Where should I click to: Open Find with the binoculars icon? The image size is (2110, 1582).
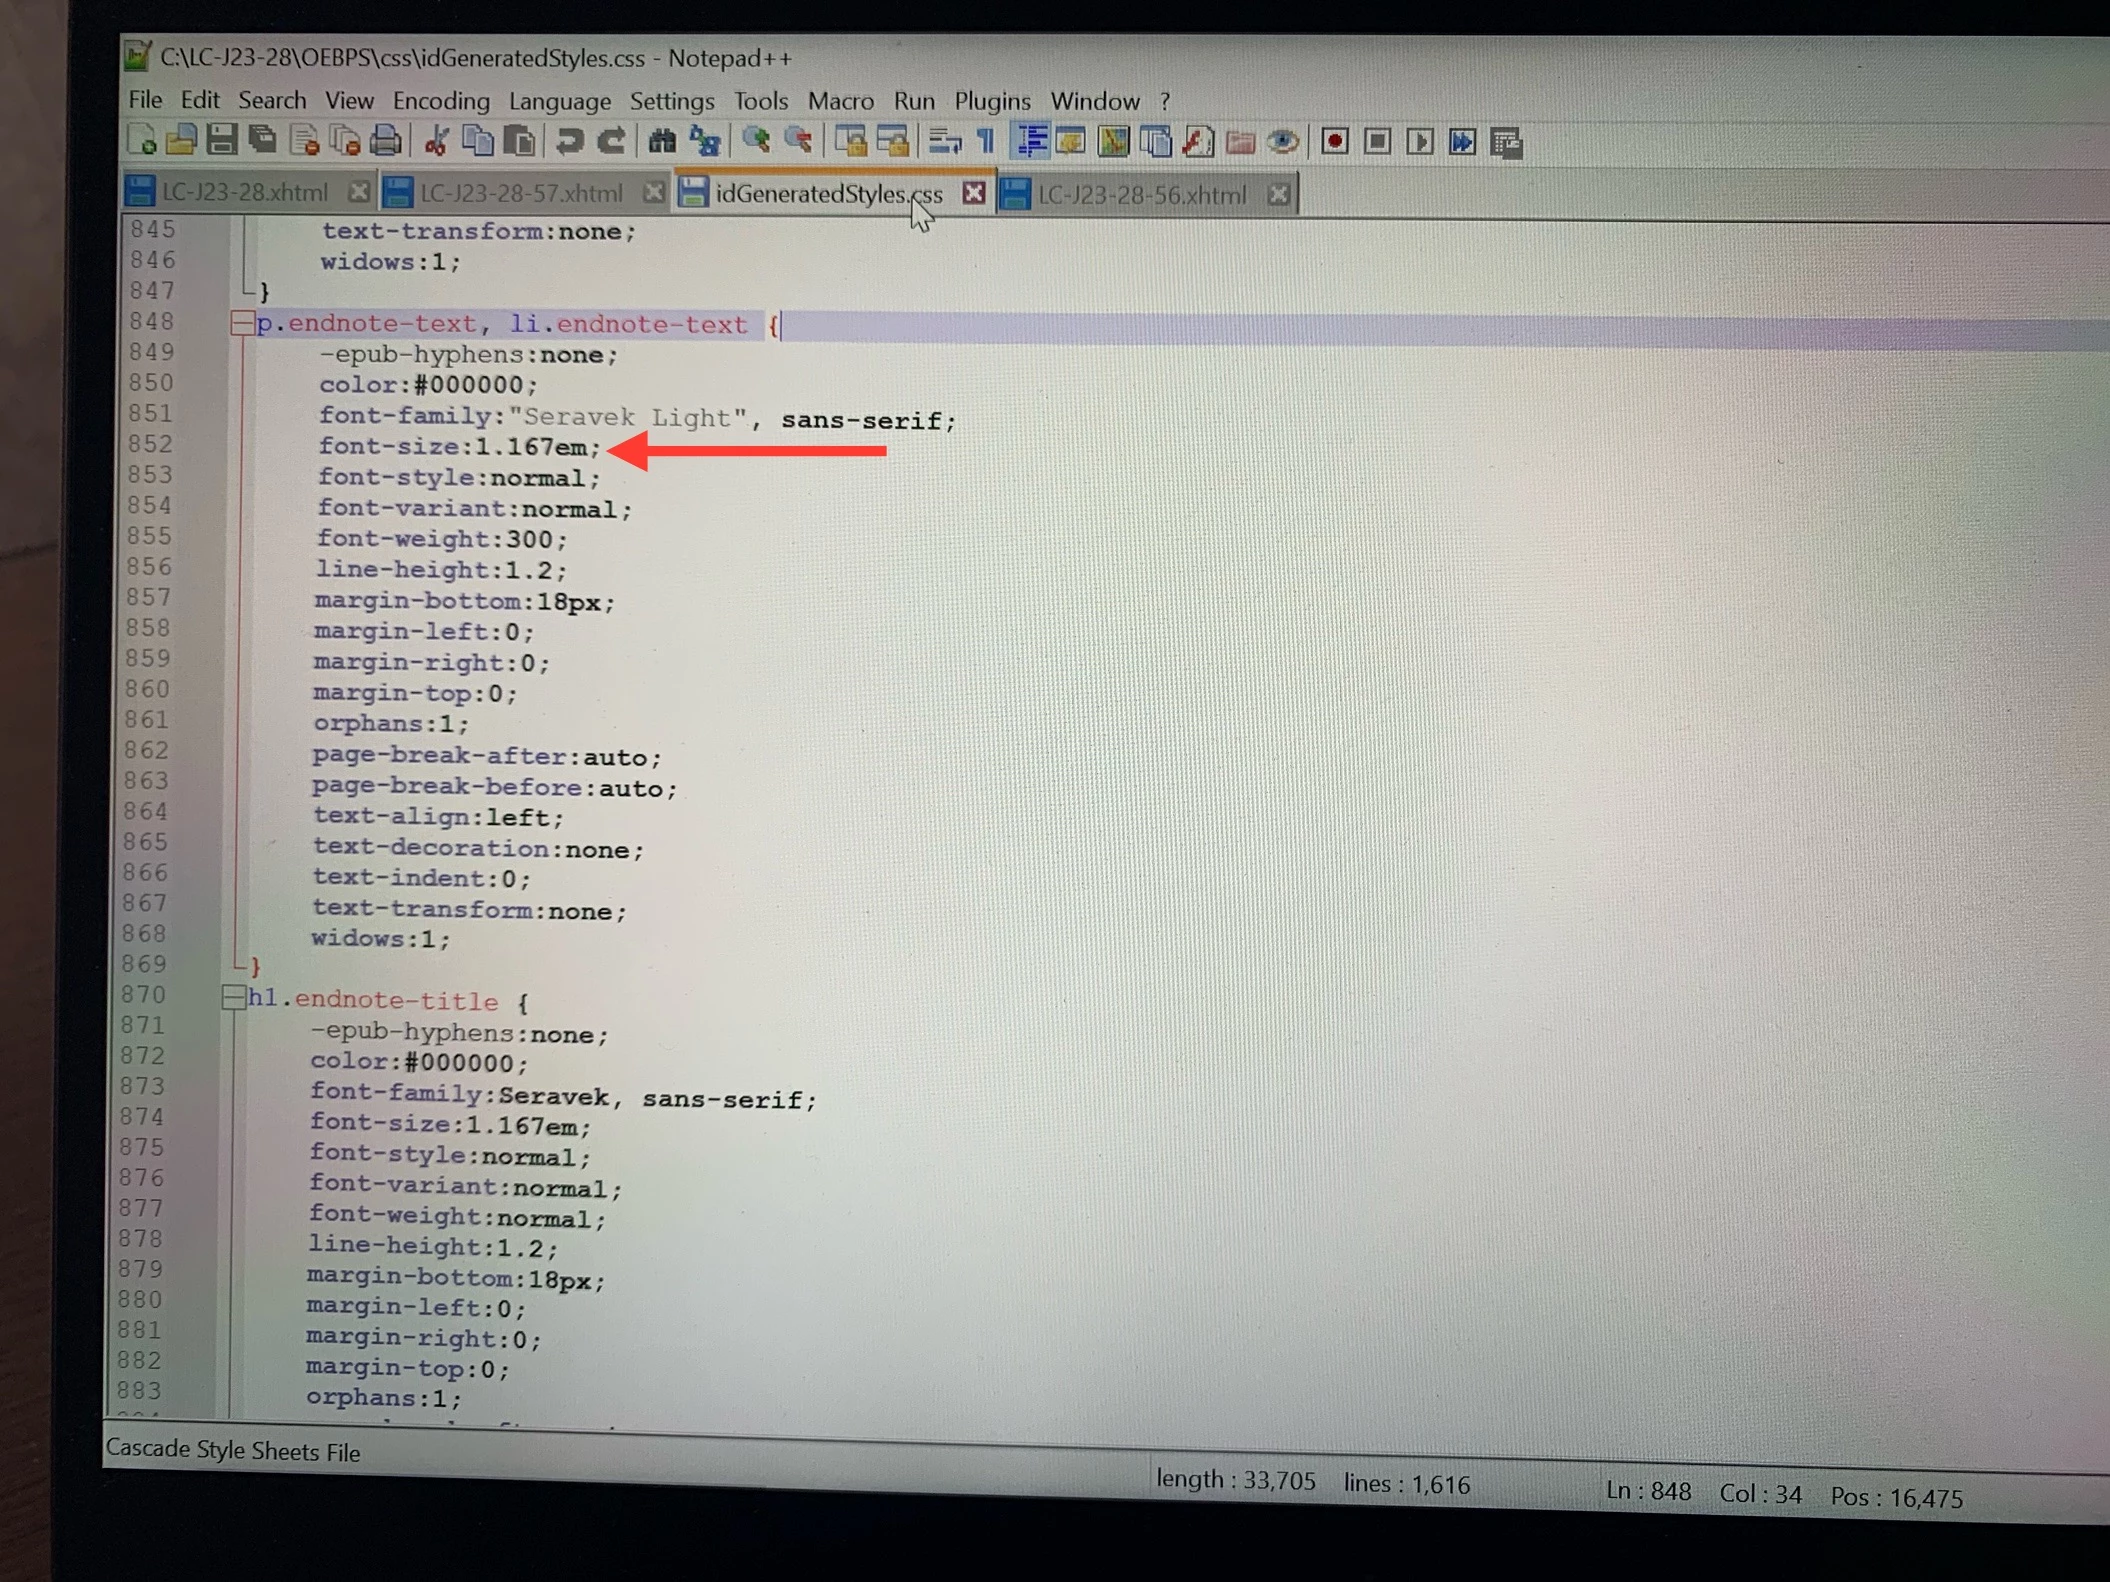[662, 141]
